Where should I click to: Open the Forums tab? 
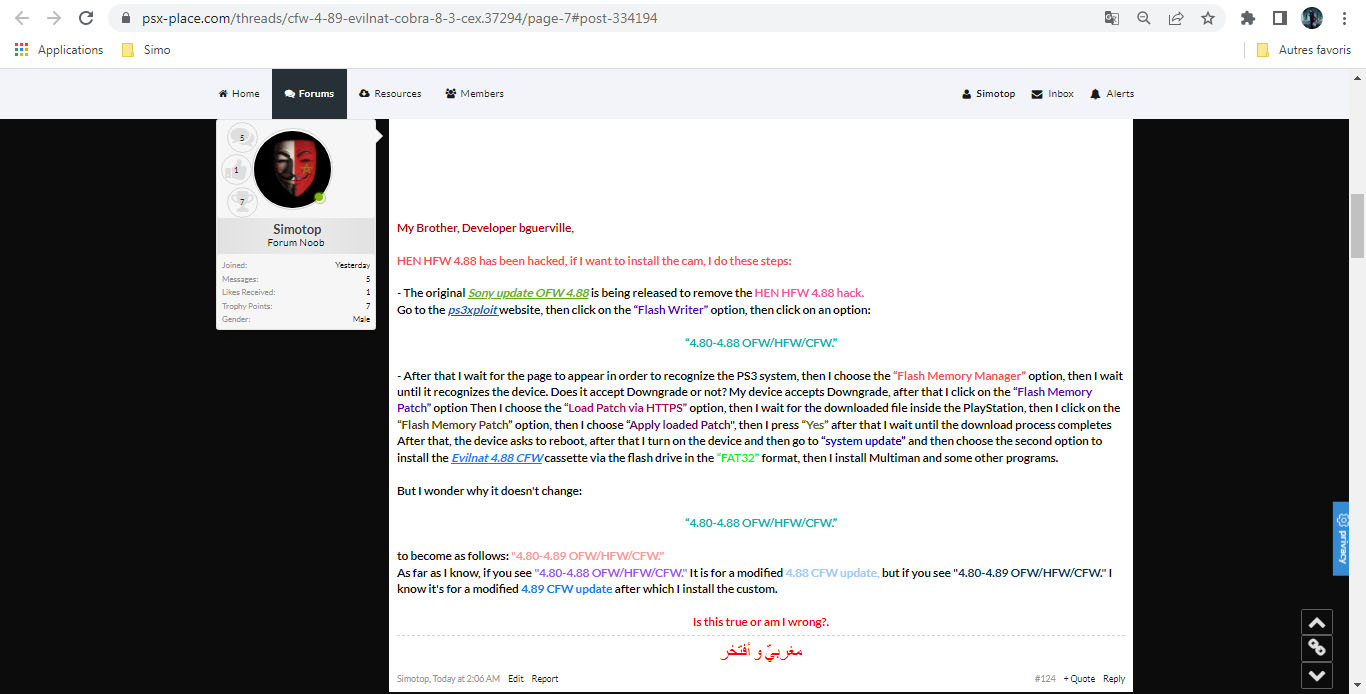click(x=309, y=94)
